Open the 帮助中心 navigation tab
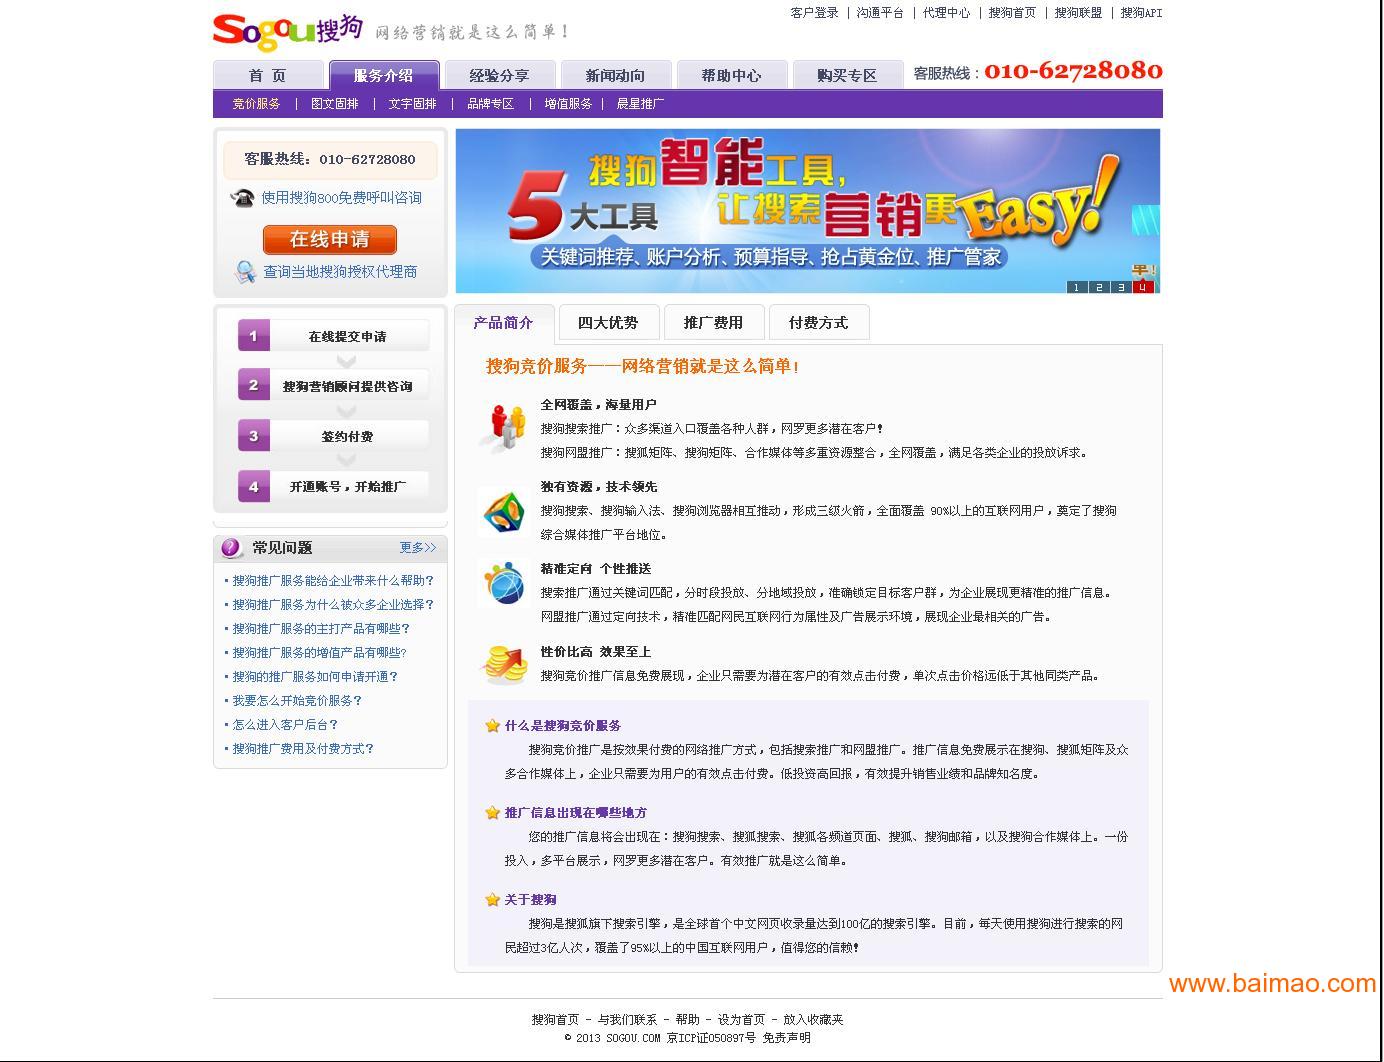This screenshot has width=1384, height=1062. click(731, 75)
